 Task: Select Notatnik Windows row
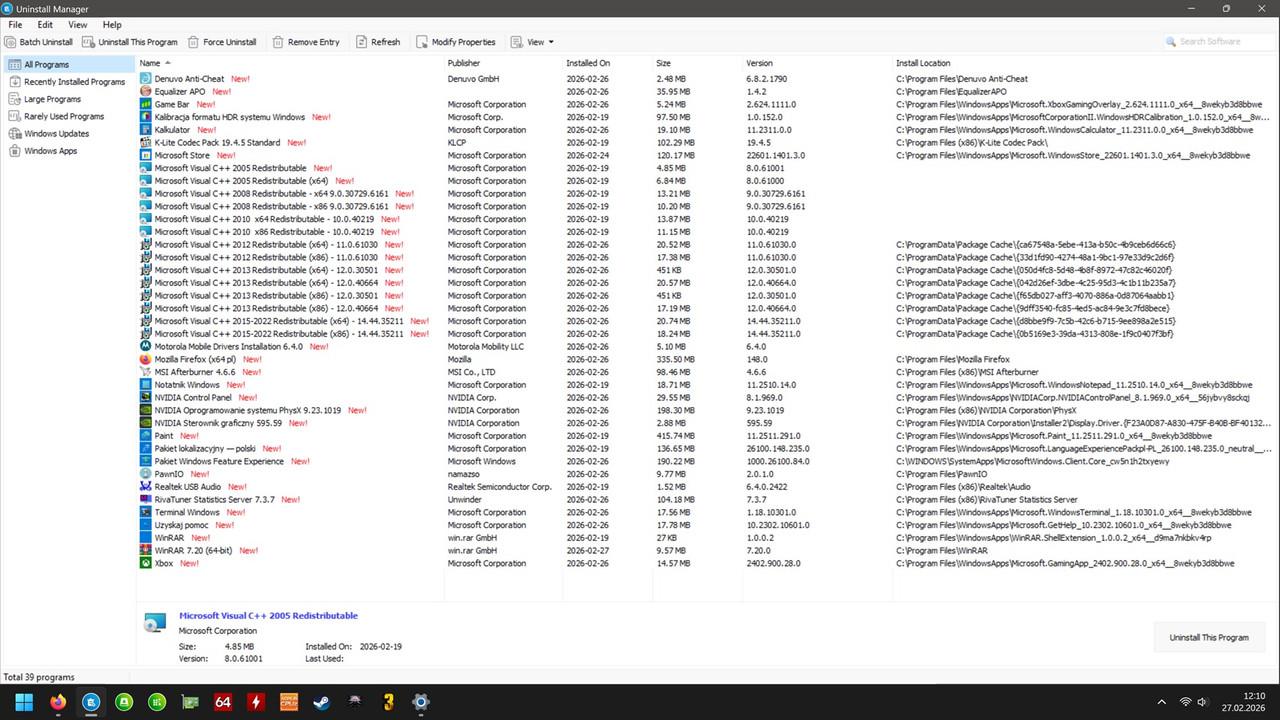(707, 385)
